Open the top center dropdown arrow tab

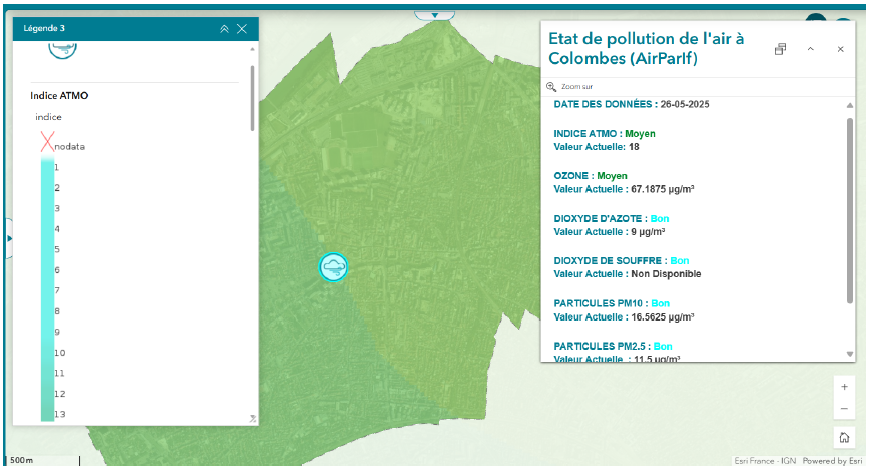pos(434,15)
